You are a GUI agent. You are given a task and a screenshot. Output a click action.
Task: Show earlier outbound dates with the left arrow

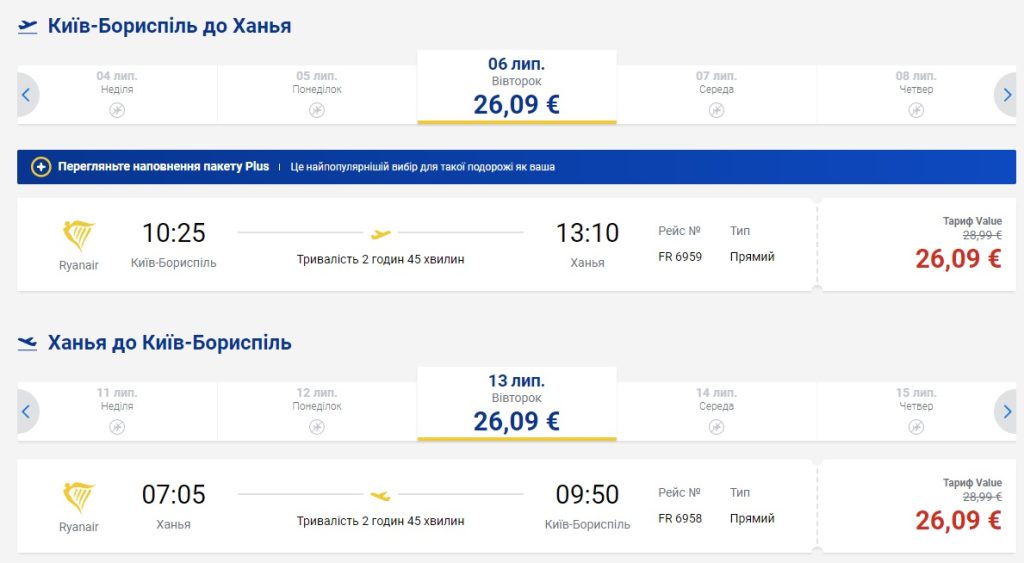click(26, 95)
